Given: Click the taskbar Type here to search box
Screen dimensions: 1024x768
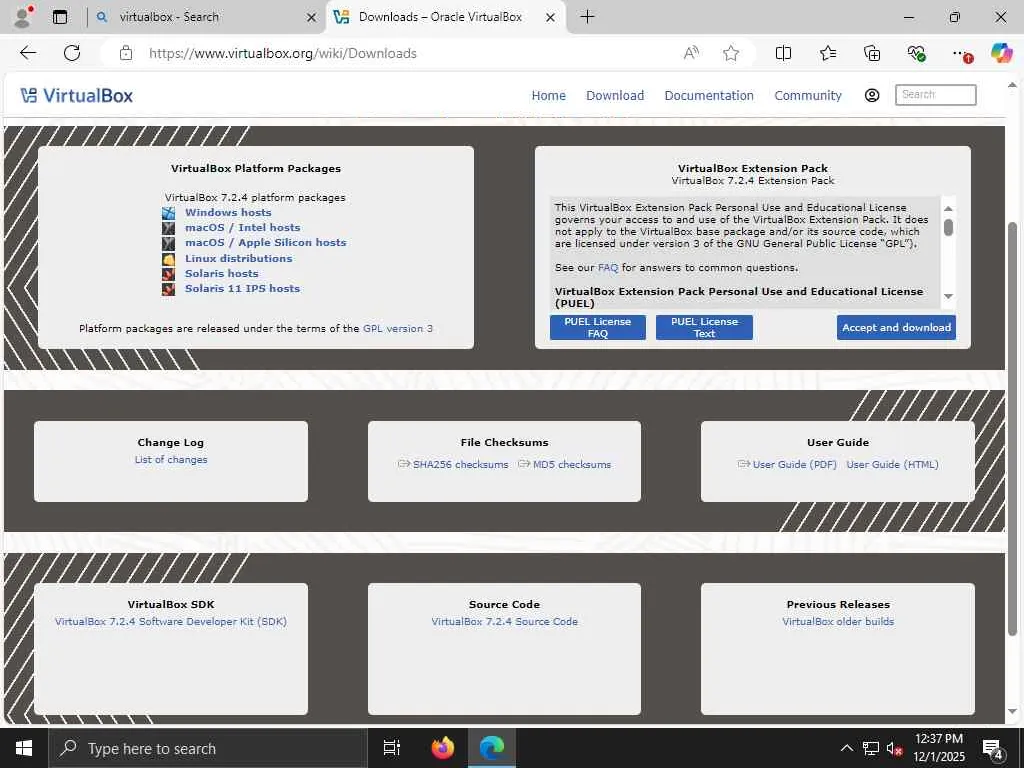Looking at the screenshot, I should click(208, 748).
